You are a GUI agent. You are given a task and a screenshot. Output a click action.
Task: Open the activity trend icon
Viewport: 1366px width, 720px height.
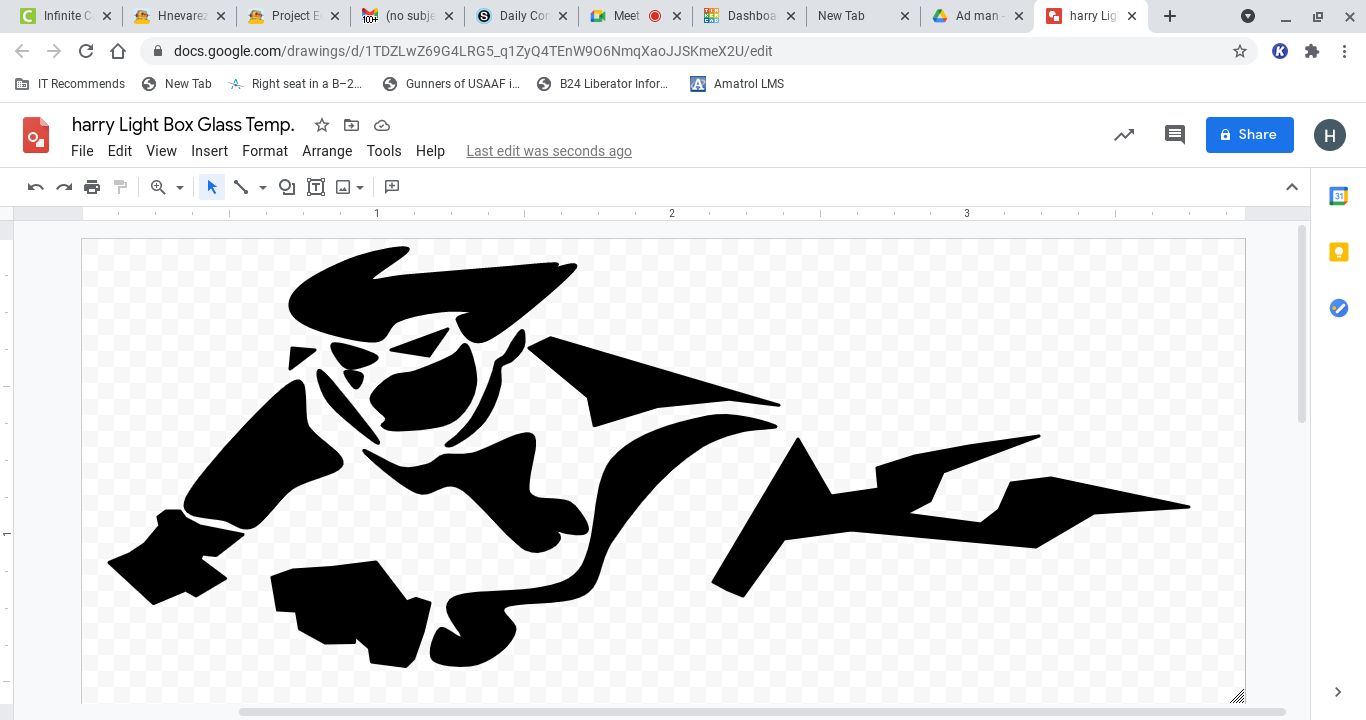point(1124,135)
